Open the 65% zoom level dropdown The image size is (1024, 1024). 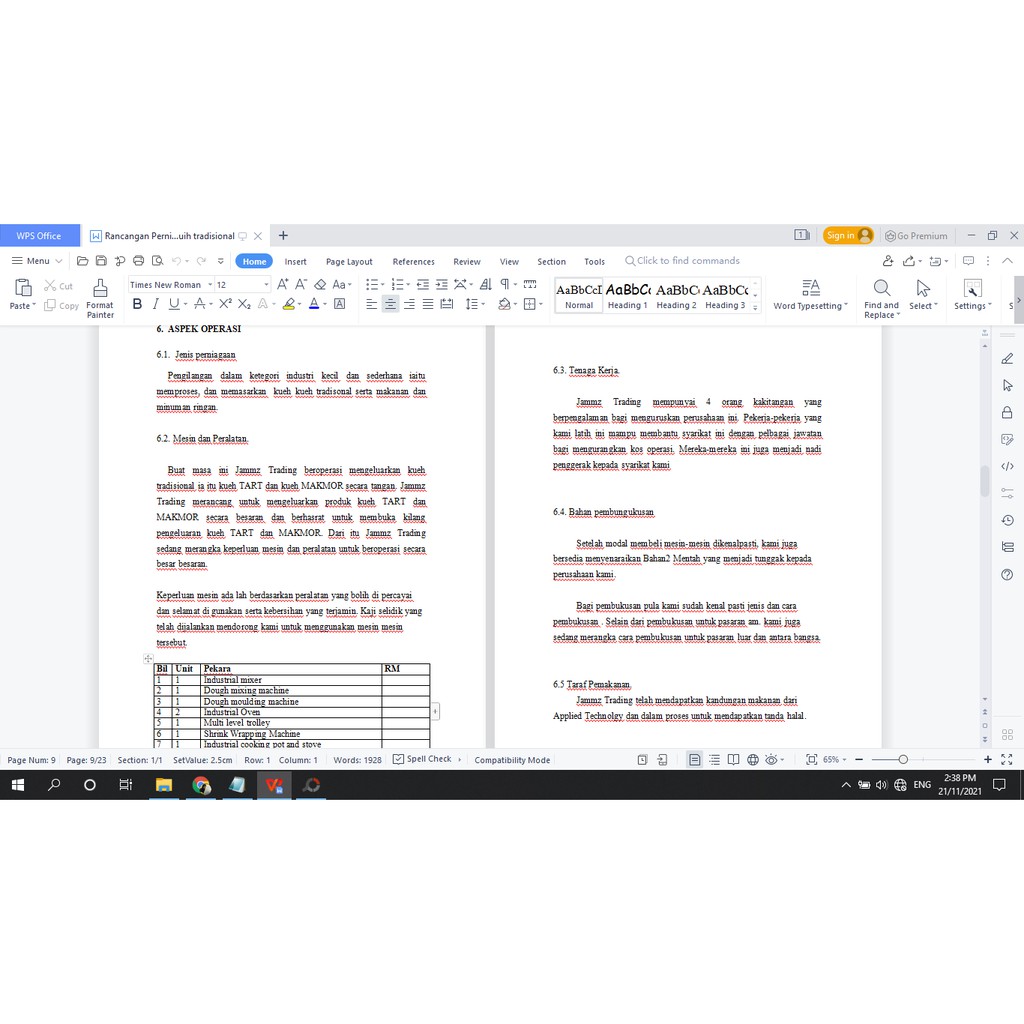tap(835, 760)
